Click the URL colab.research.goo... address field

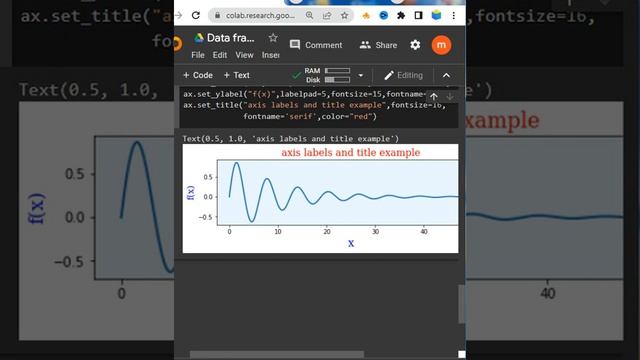coord(260,16)
